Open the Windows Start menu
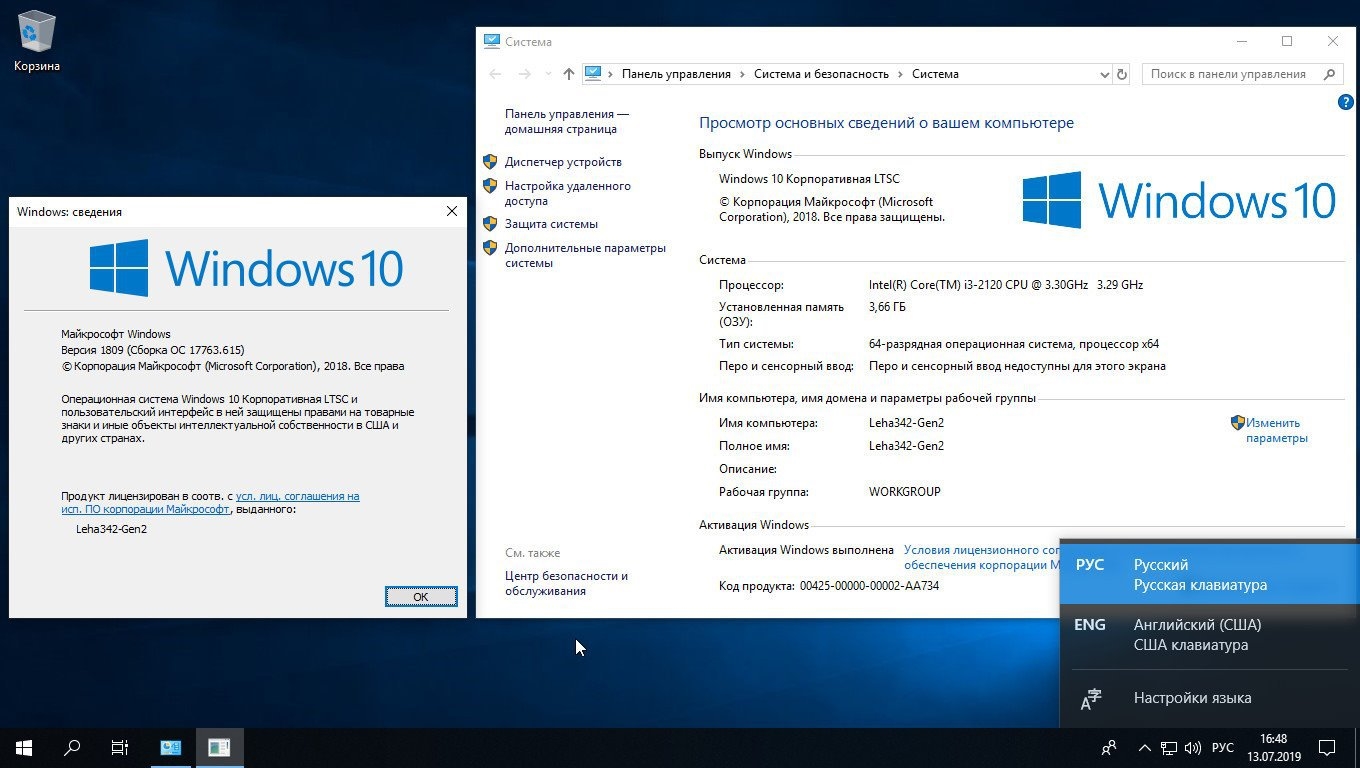 coord(24,747)
